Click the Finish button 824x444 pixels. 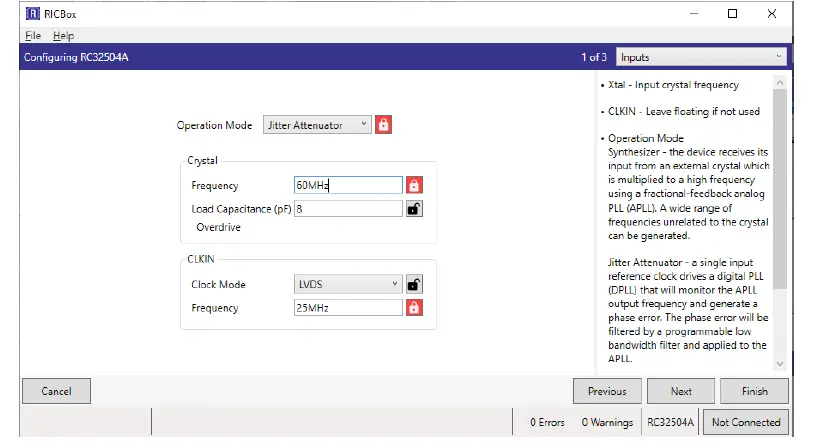coord(754,391)
